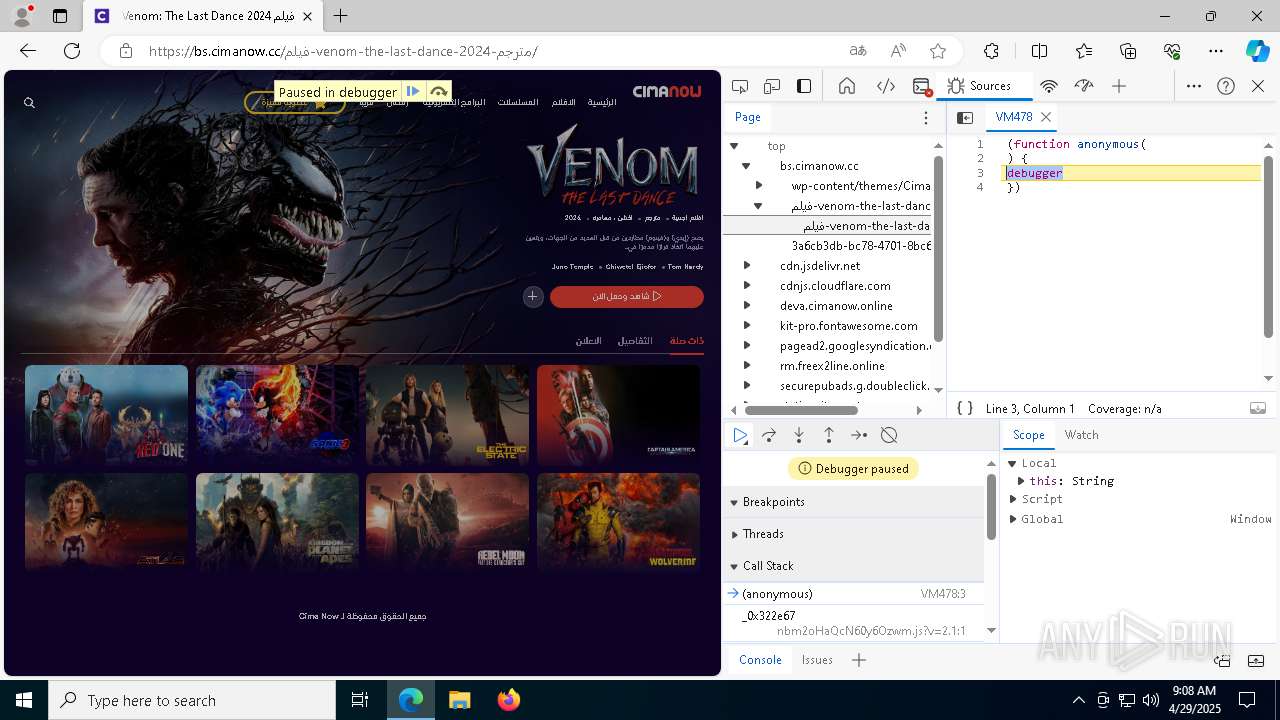This screenshot has width=1280, height=720.
Task: Select the Page navigator tab
Action: click(x=748, y=118)
